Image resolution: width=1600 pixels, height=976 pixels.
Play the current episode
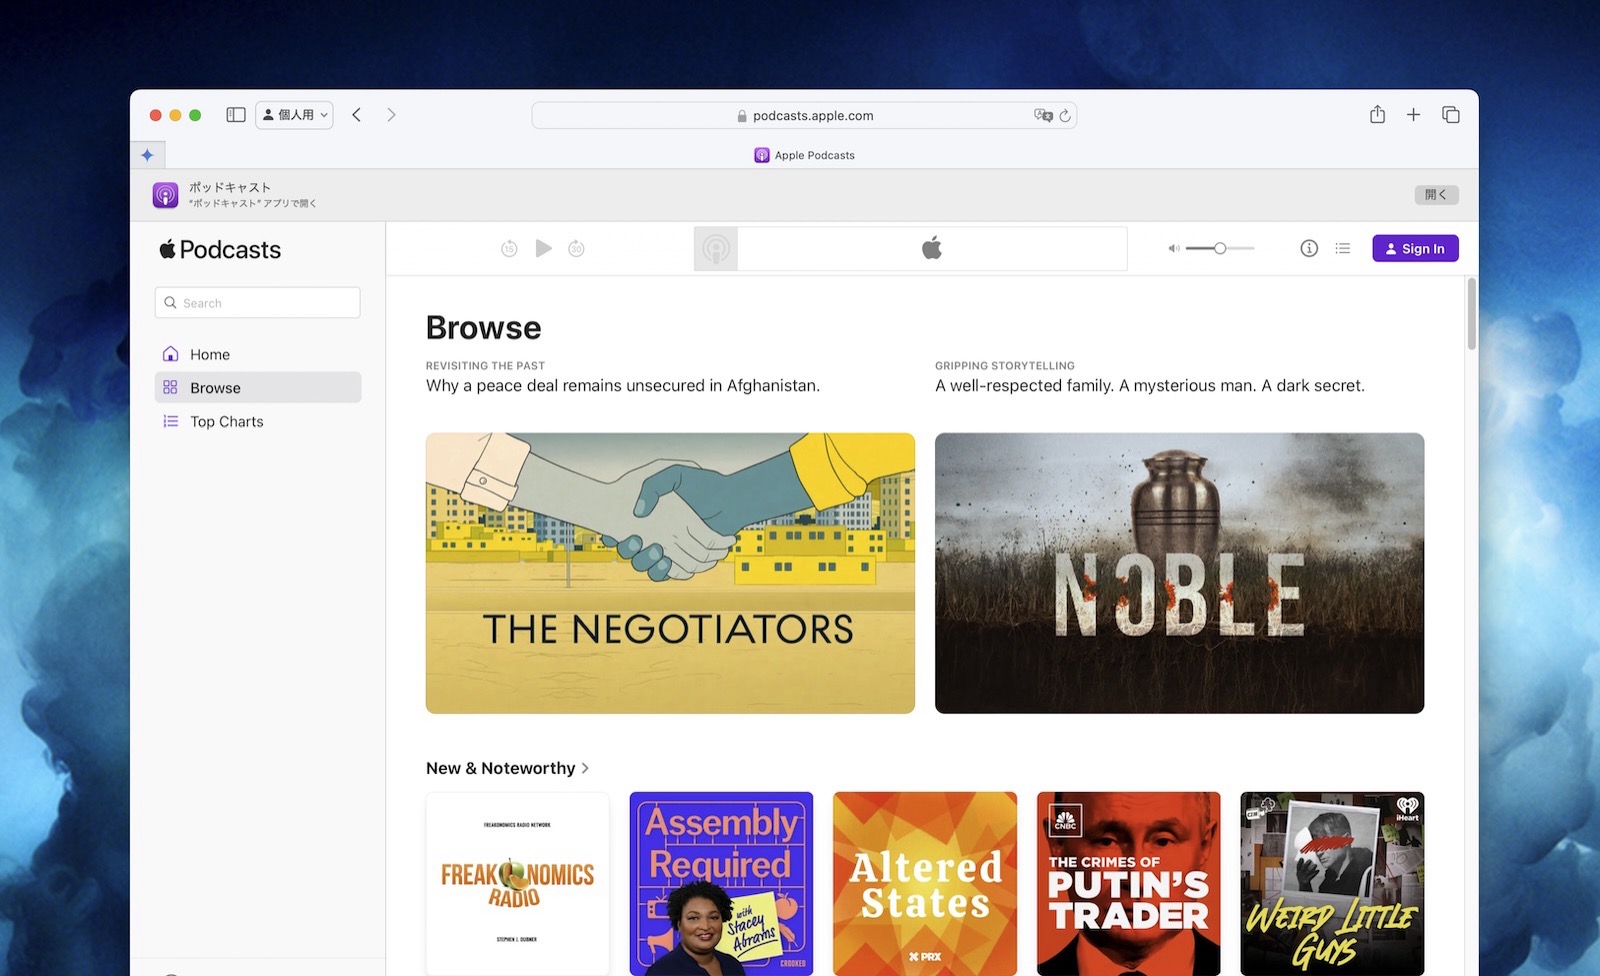543,248
